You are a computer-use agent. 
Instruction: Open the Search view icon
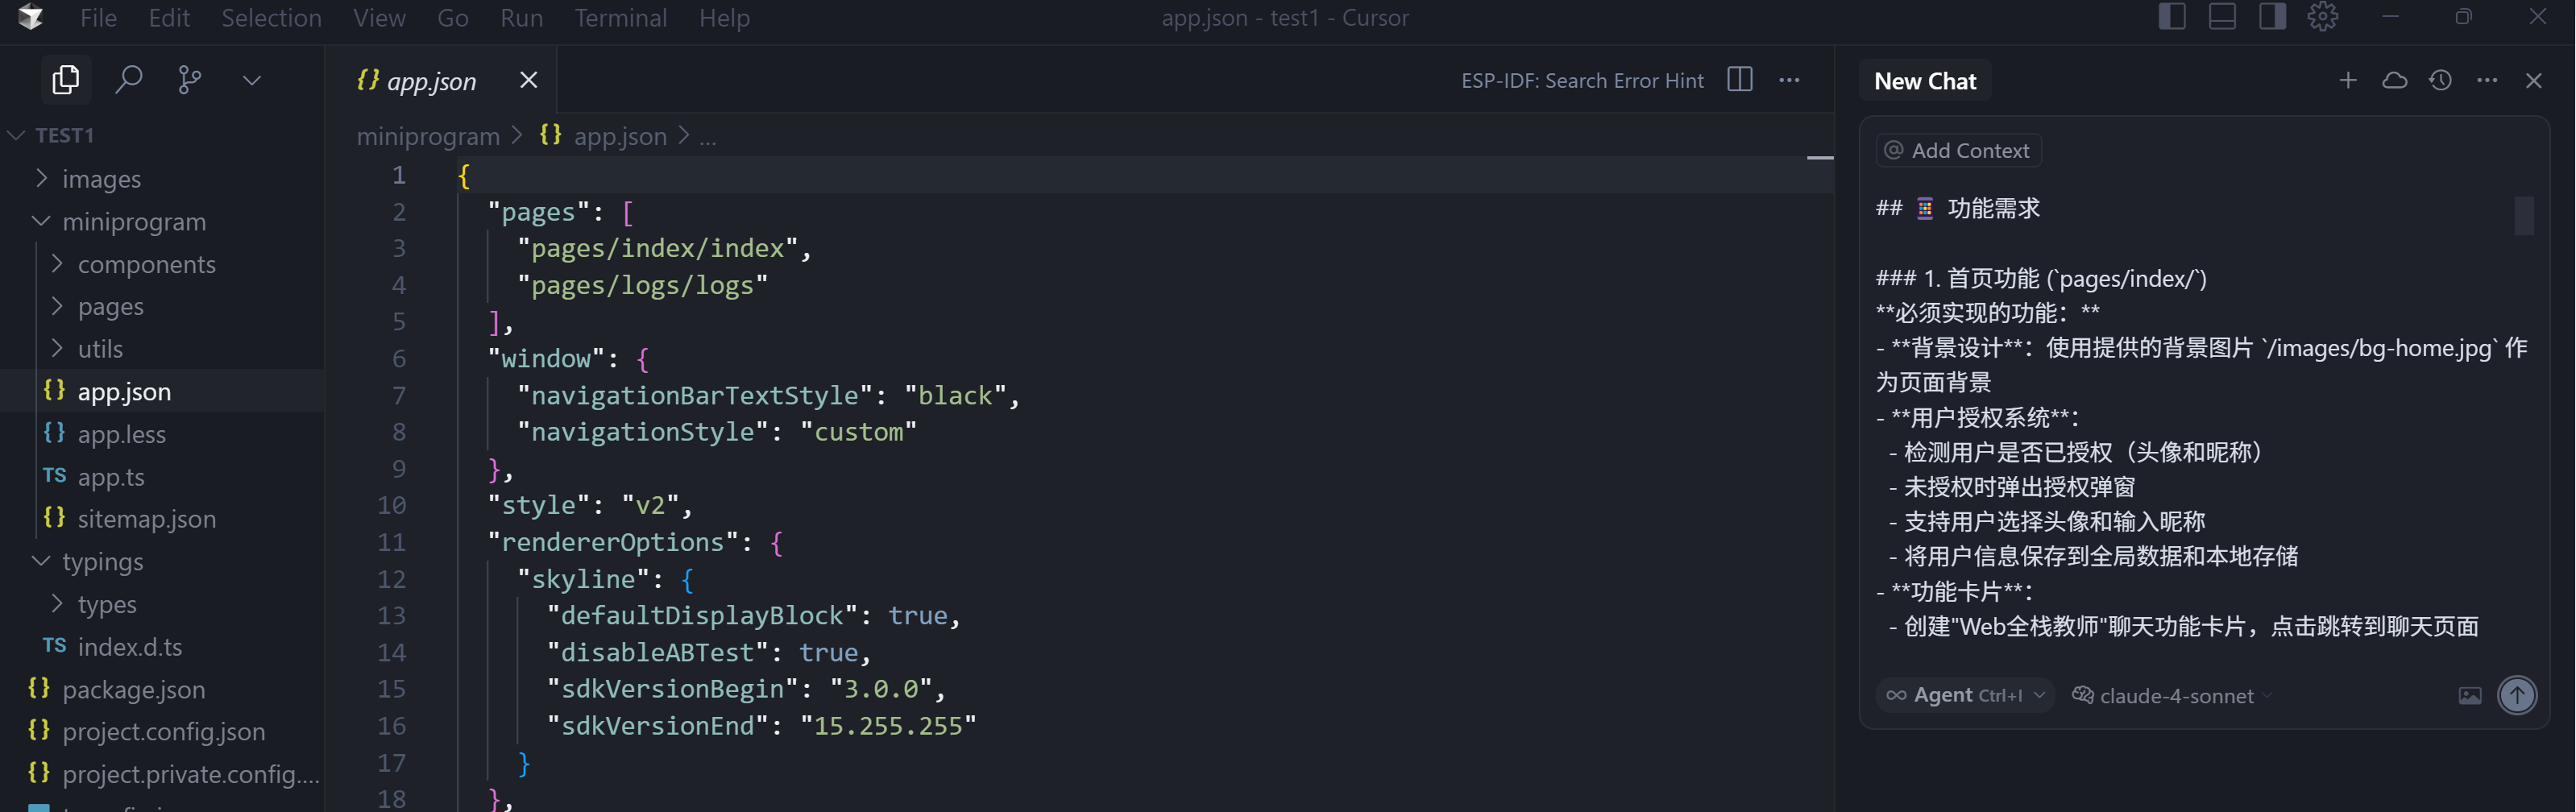(128, 80)
